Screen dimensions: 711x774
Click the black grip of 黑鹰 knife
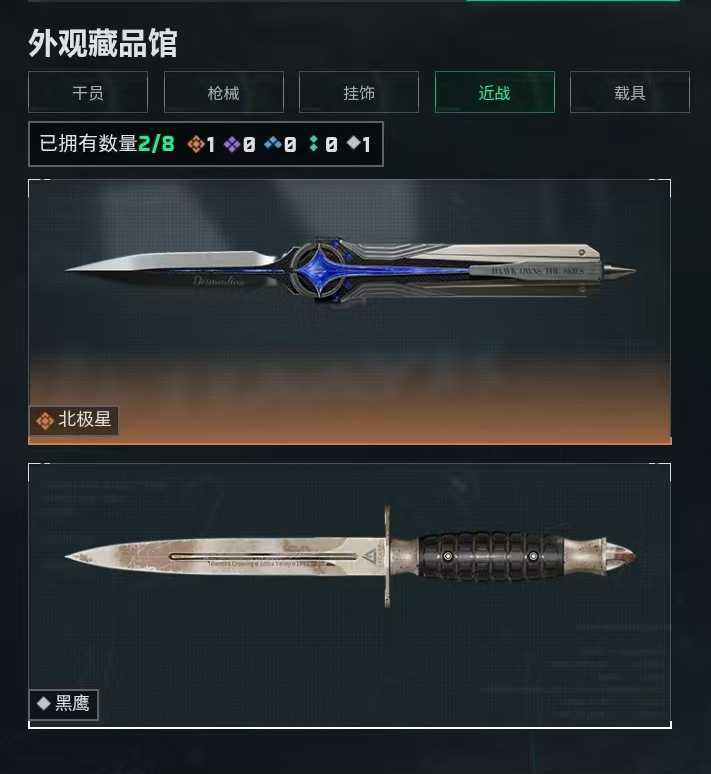[491, 556]
